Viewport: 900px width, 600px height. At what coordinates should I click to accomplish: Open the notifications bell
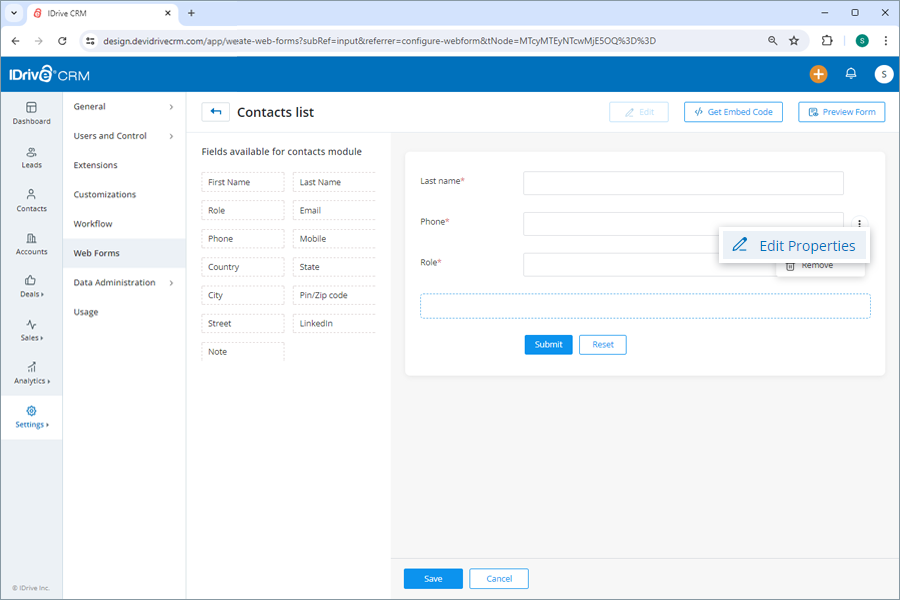pyautogui.click(x=850, y=74)
